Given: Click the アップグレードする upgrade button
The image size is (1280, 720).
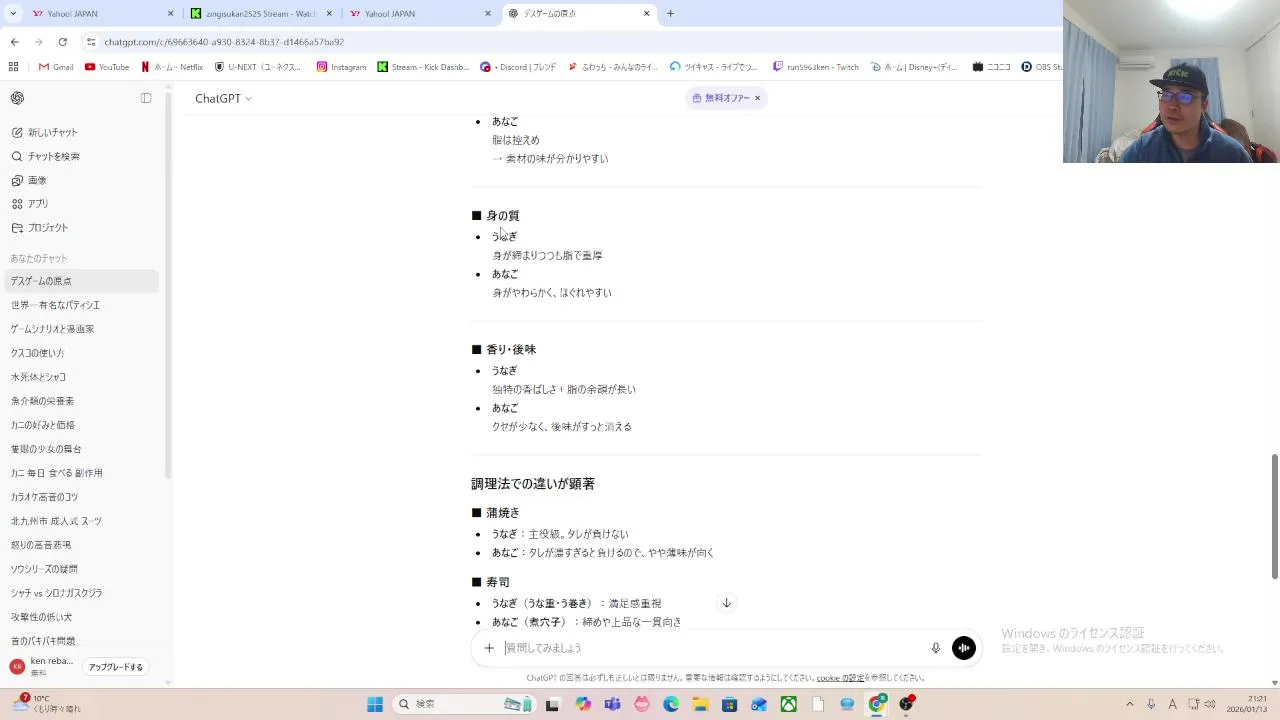Looking at the screenshot, I should click(116, 667).
